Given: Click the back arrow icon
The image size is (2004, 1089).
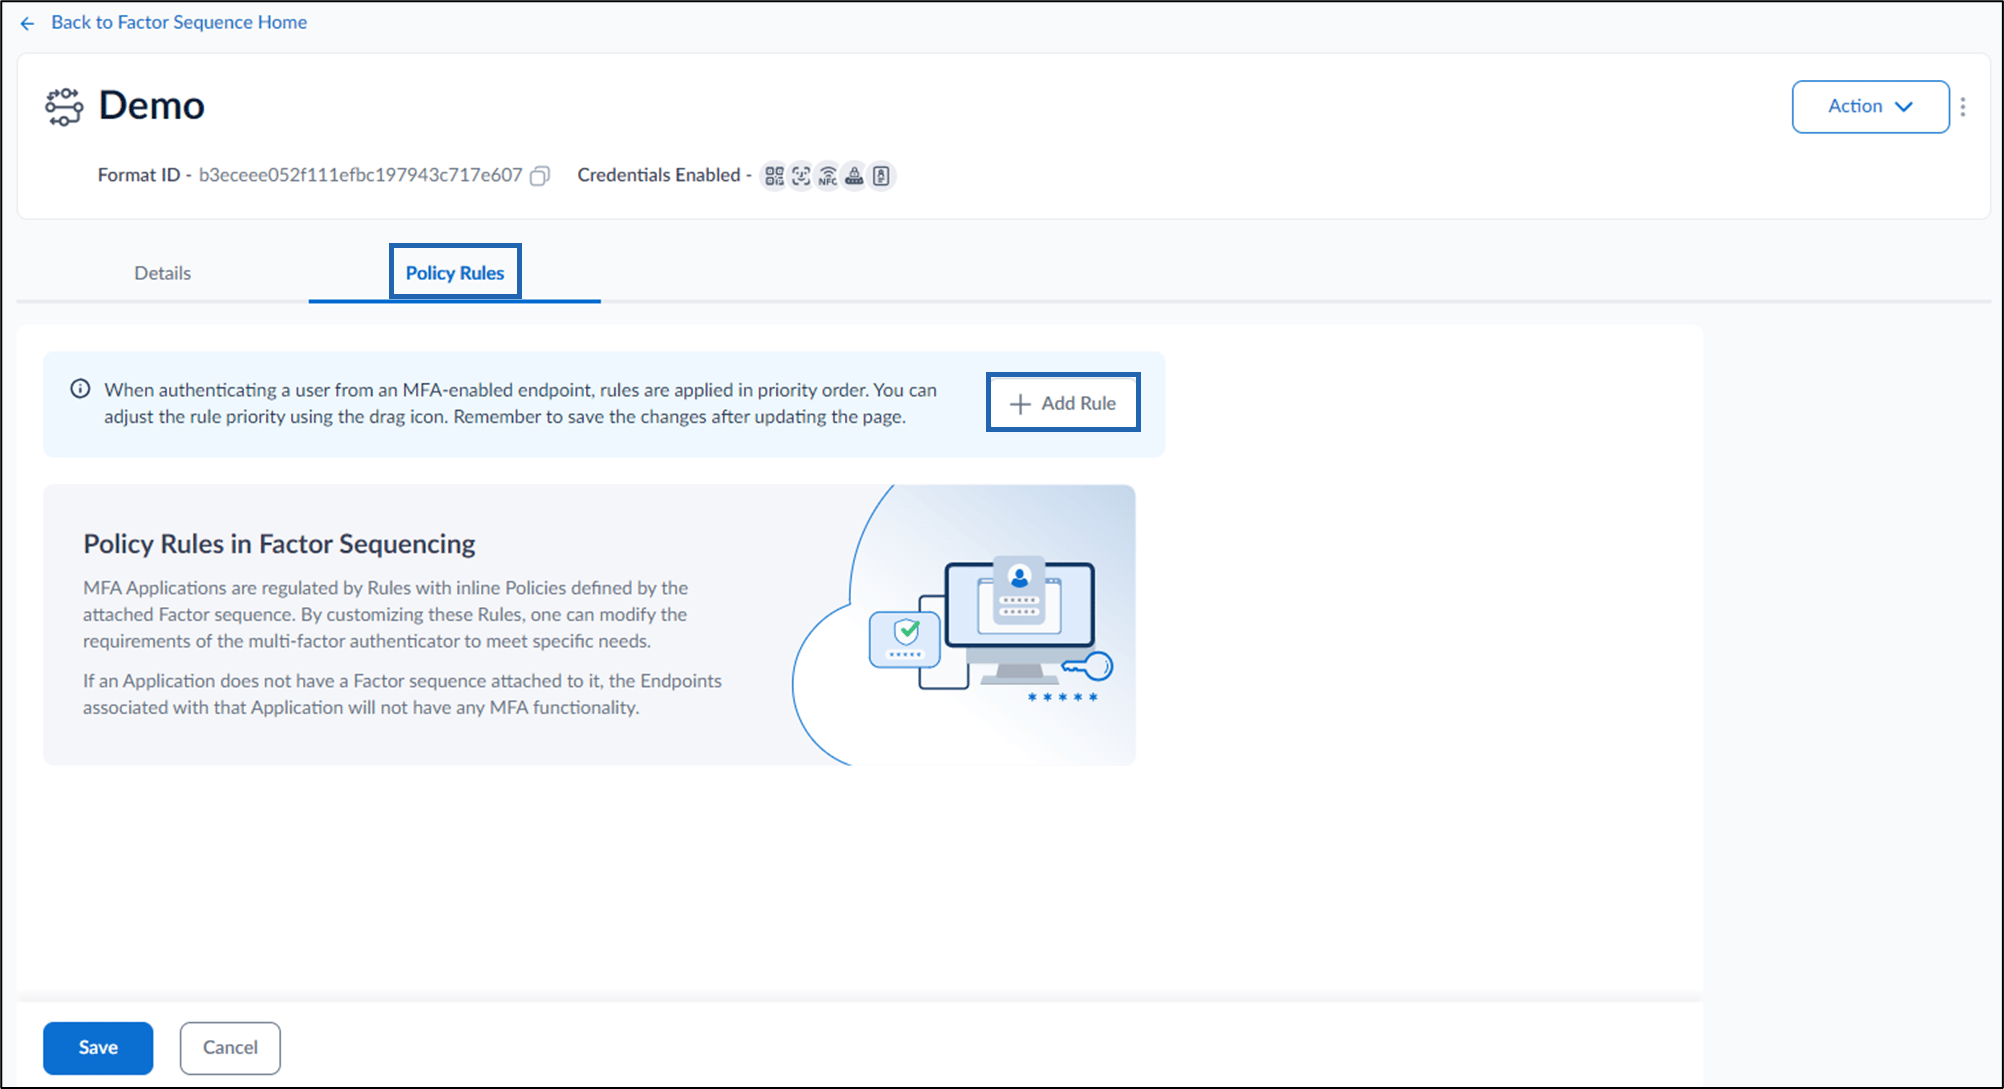Looking at the screenshot, I should [27, 23].
